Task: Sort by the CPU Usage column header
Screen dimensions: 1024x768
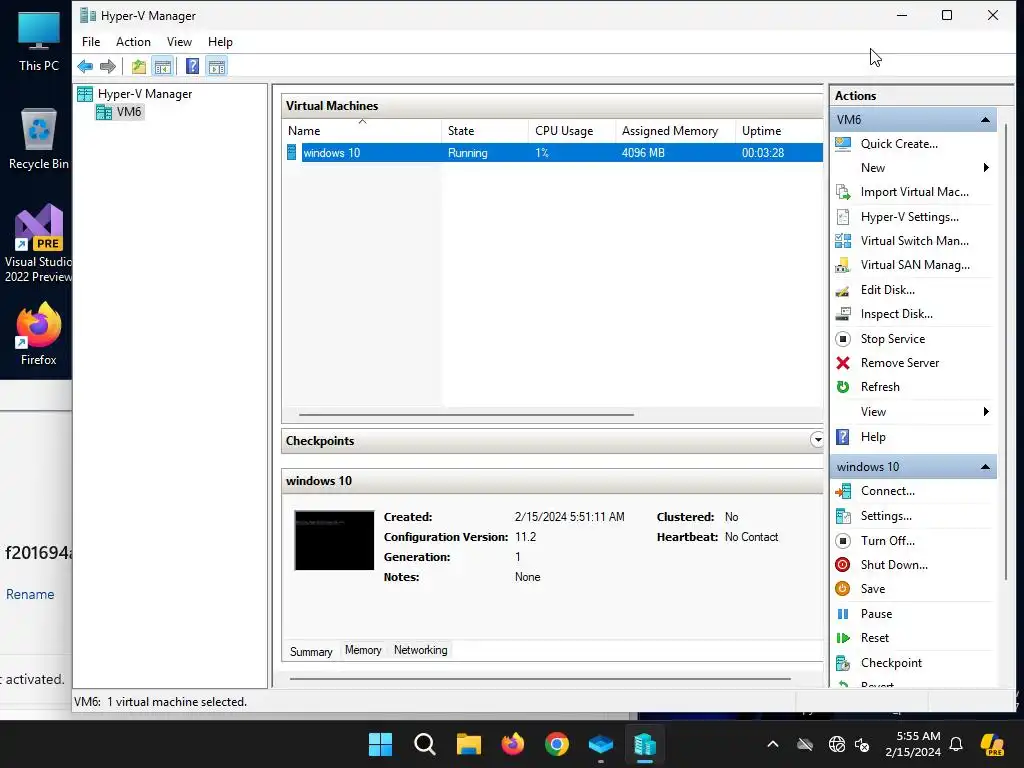Action: [x=571, y=131]
